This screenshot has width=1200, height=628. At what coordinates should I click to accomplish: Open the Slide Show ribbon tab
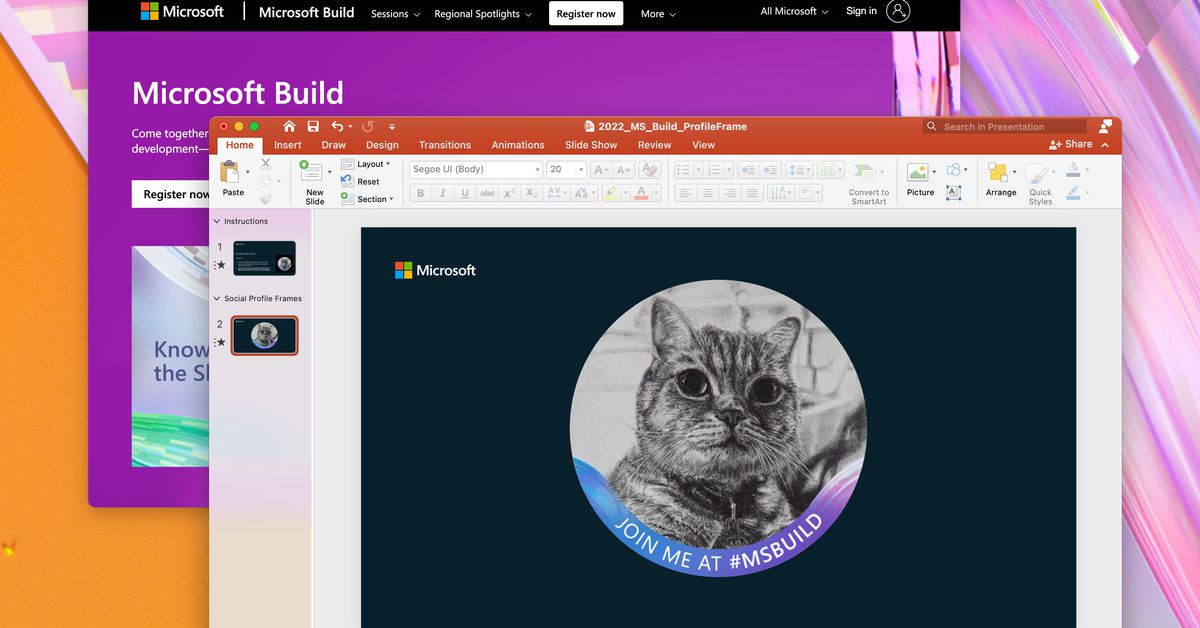[591, 145]
